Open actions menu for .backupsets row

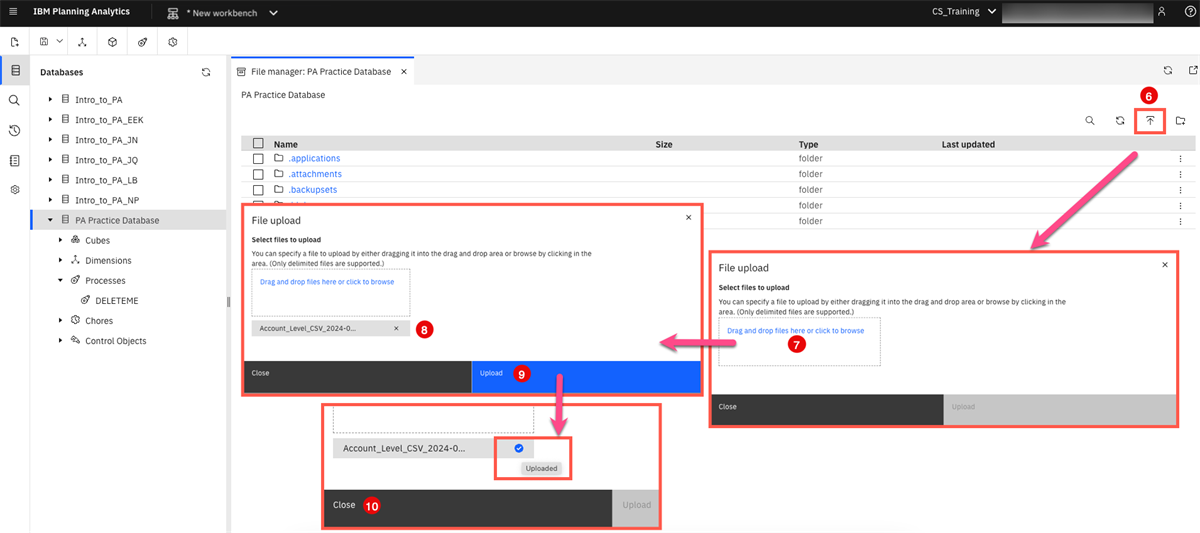coord(1180,190)
